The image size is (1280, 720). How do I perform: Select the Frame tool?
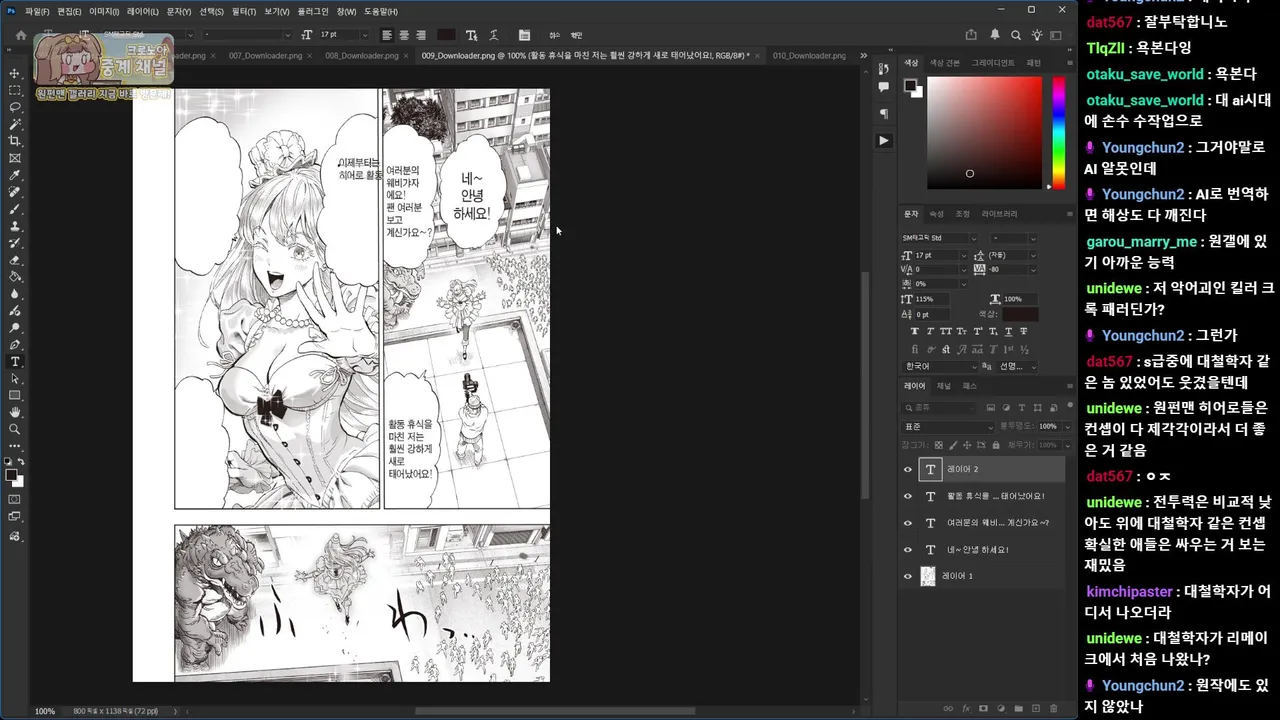15,158
